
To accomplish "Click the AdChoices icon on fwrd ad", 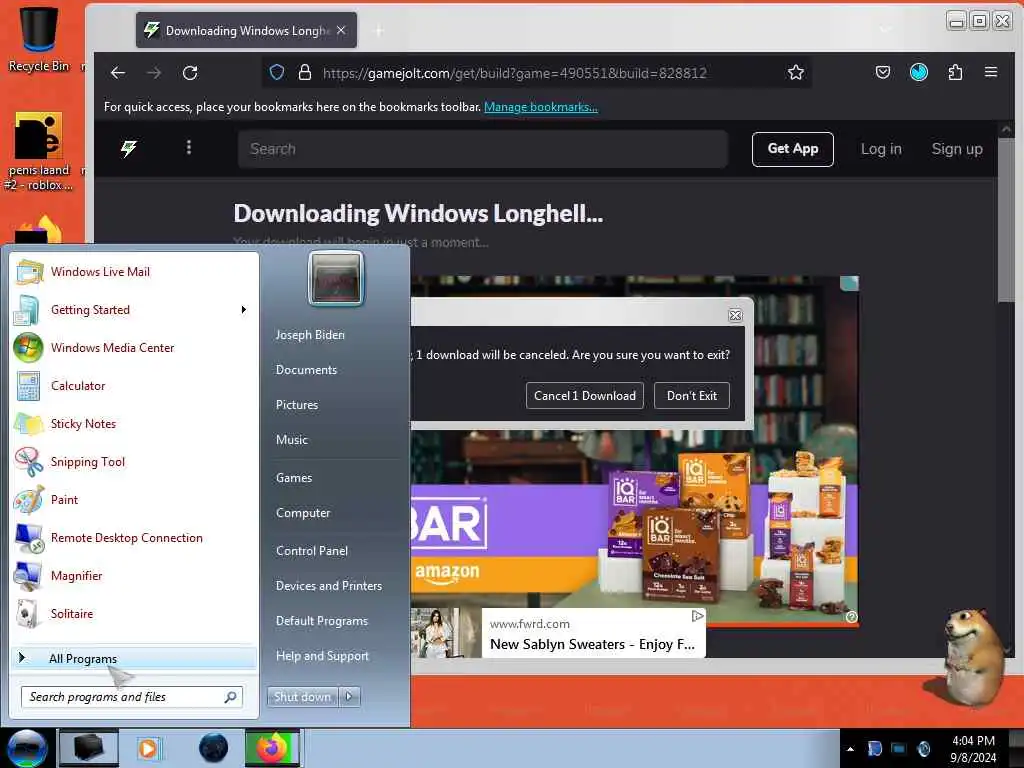I will (697, 615).
